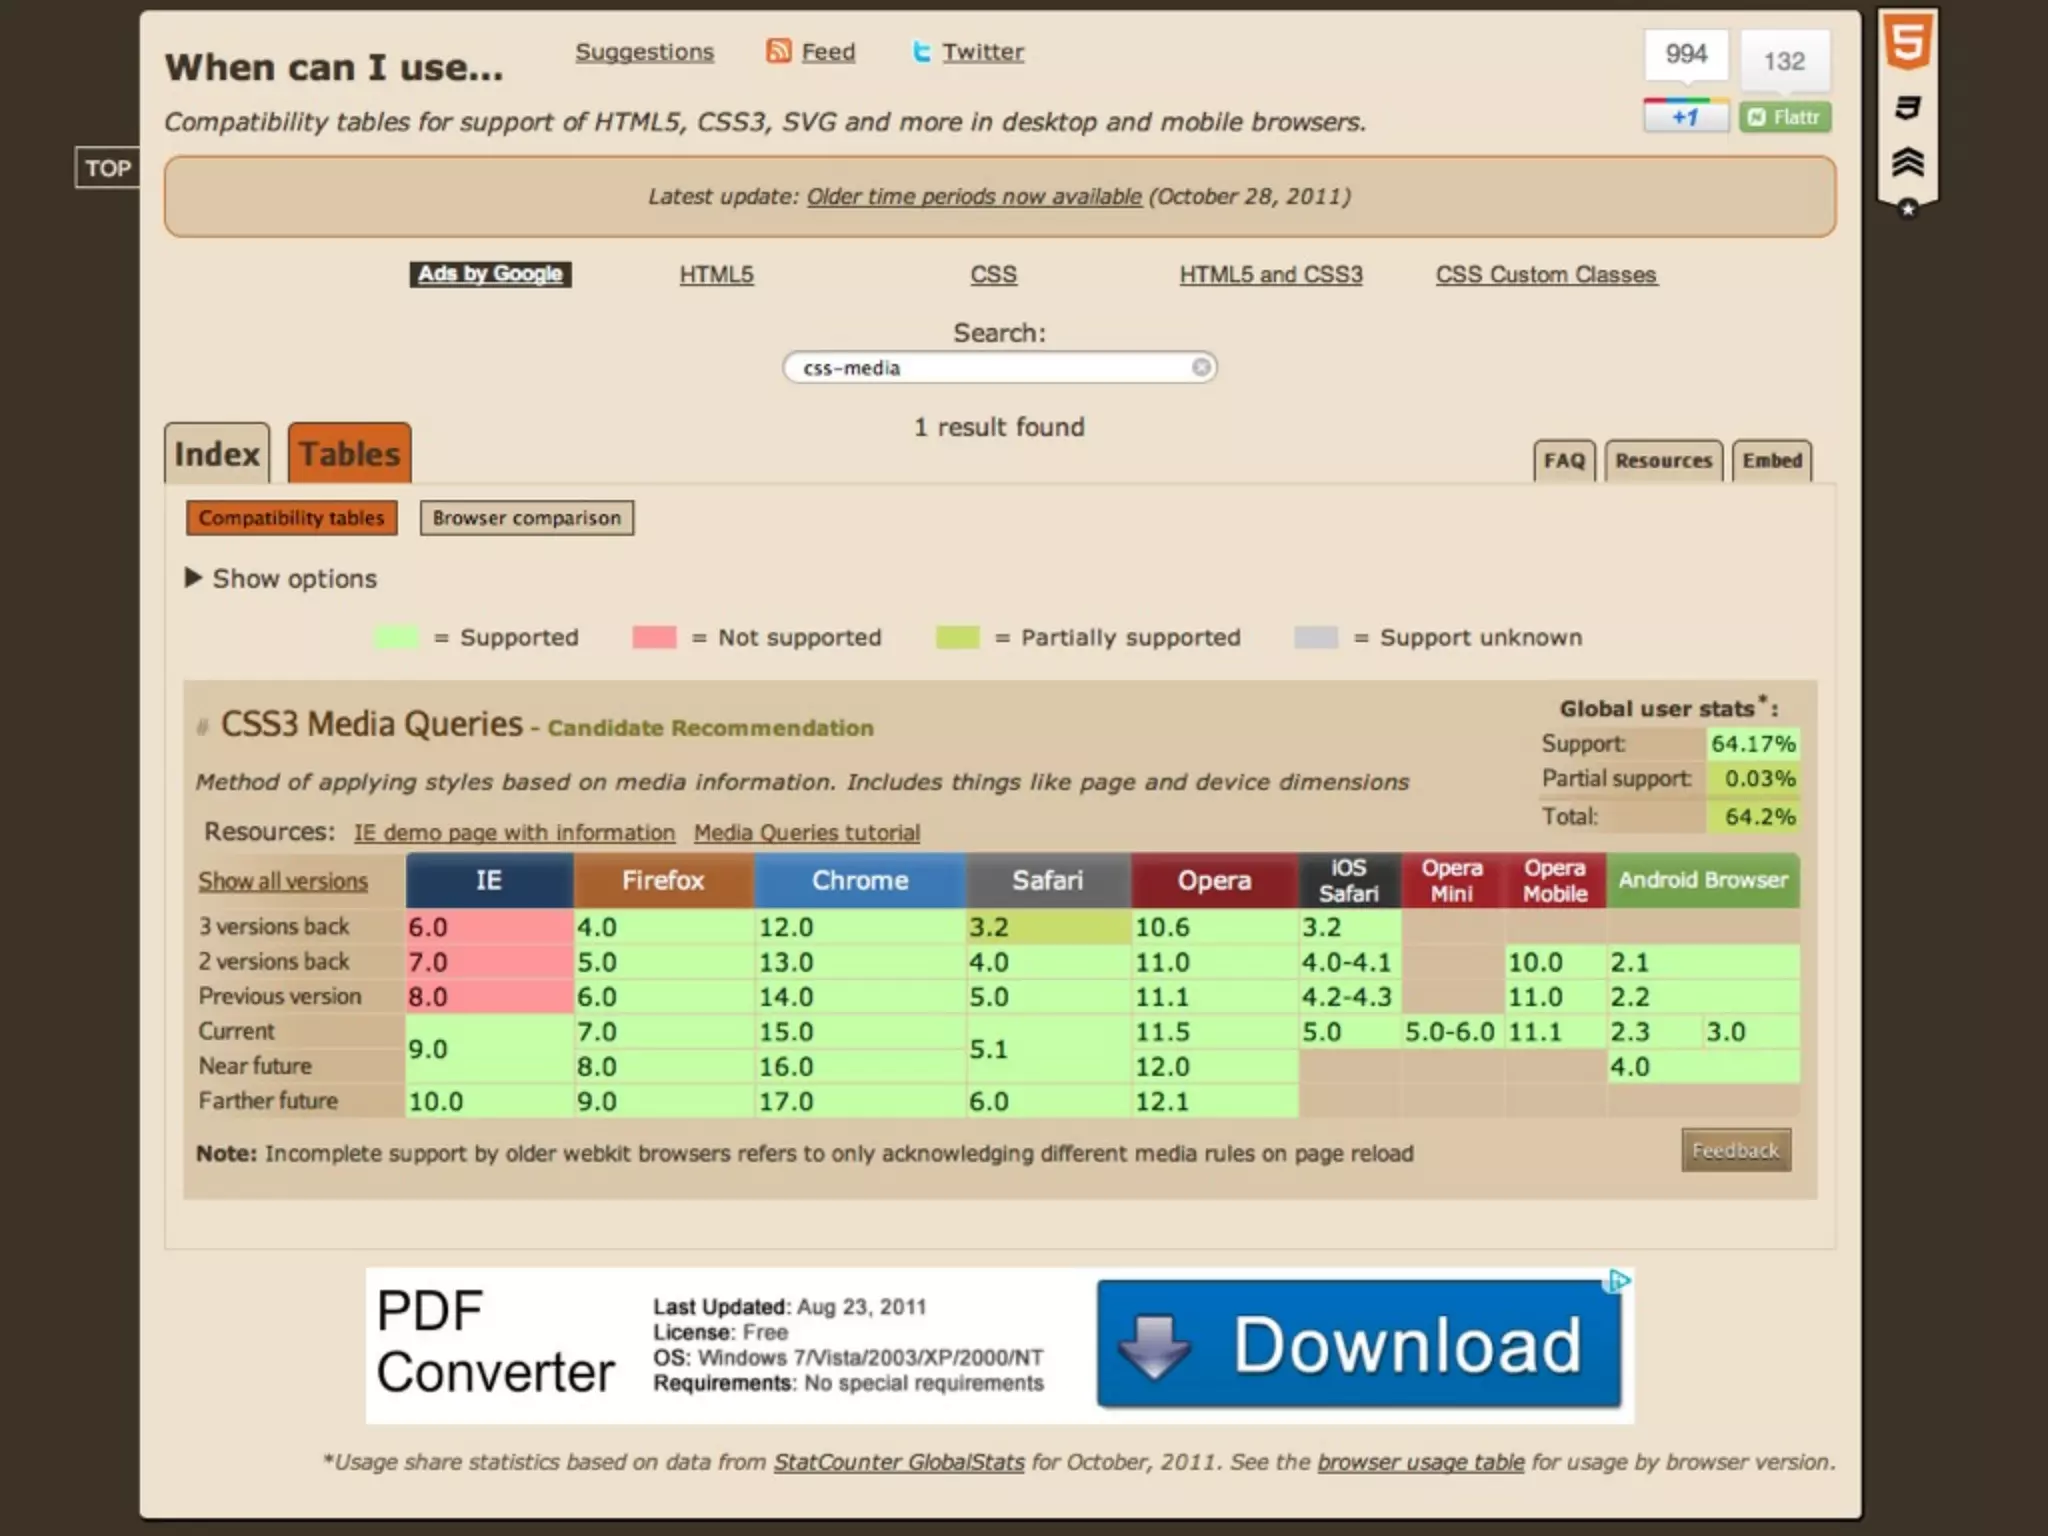Open the FAQ tab
This screenshot has width=2048, height=1536.
coord(1564,461)
